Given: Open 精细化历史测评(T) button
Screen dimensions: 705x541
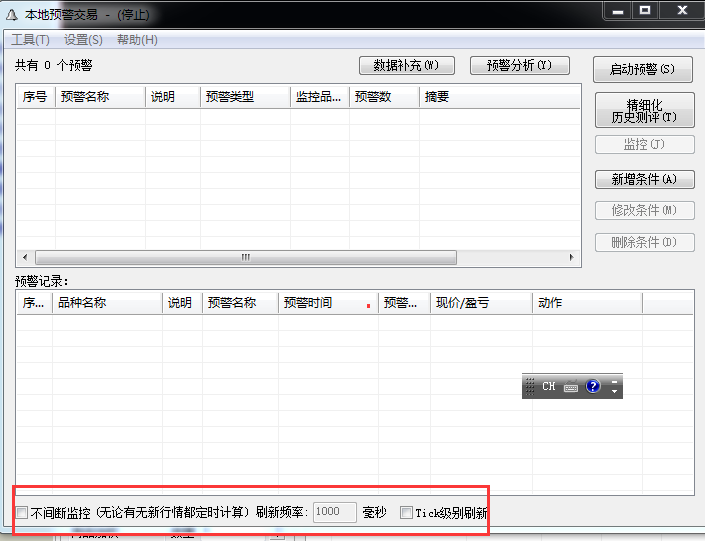Looking at the screenshot, I should 644,111.
